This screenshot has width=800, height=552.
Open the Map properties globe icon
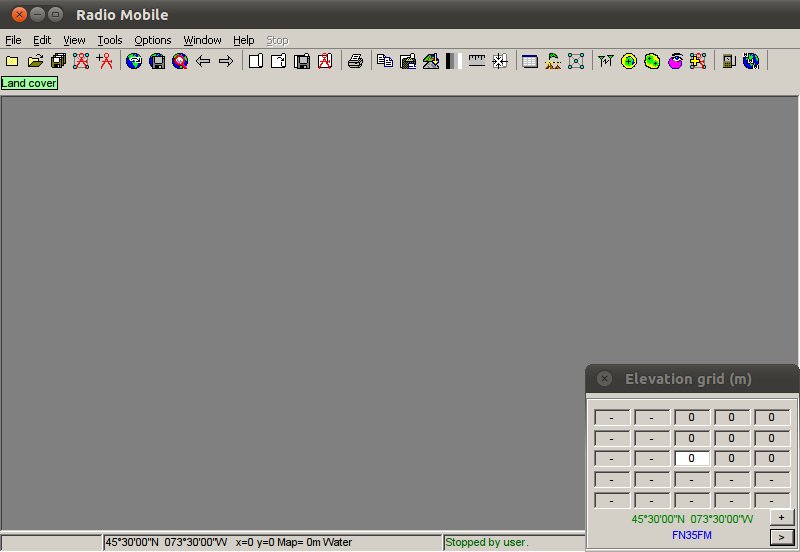(x=134, y=61)
